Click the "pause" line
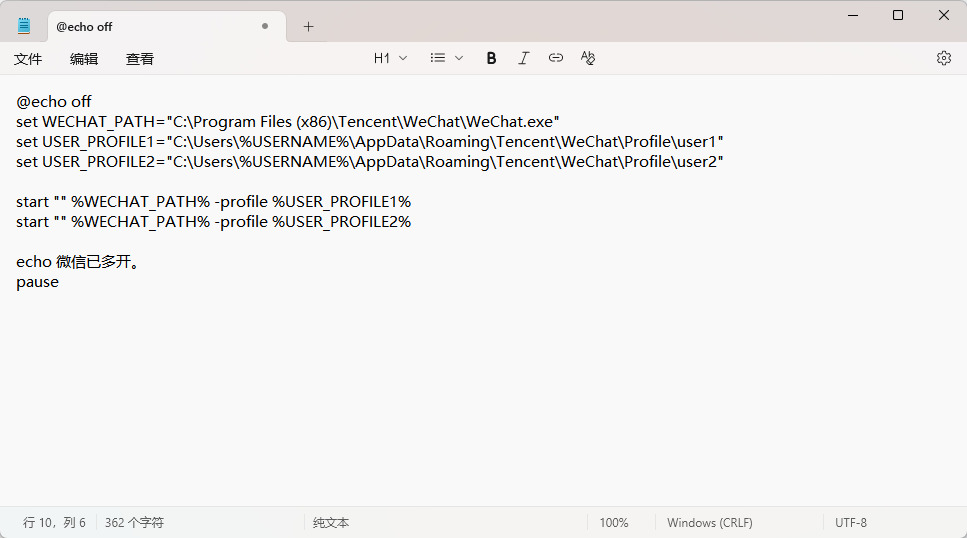 (x=38, y=282)
